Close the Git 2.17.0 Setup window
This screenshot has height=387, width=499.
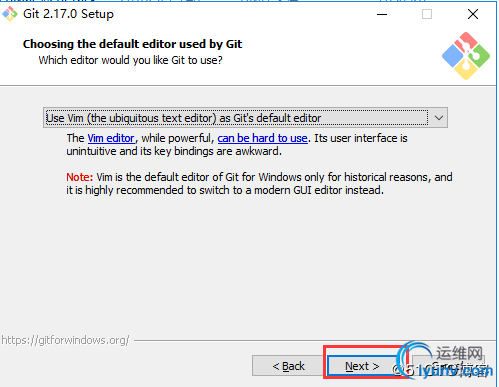click(x=473, y=14)
